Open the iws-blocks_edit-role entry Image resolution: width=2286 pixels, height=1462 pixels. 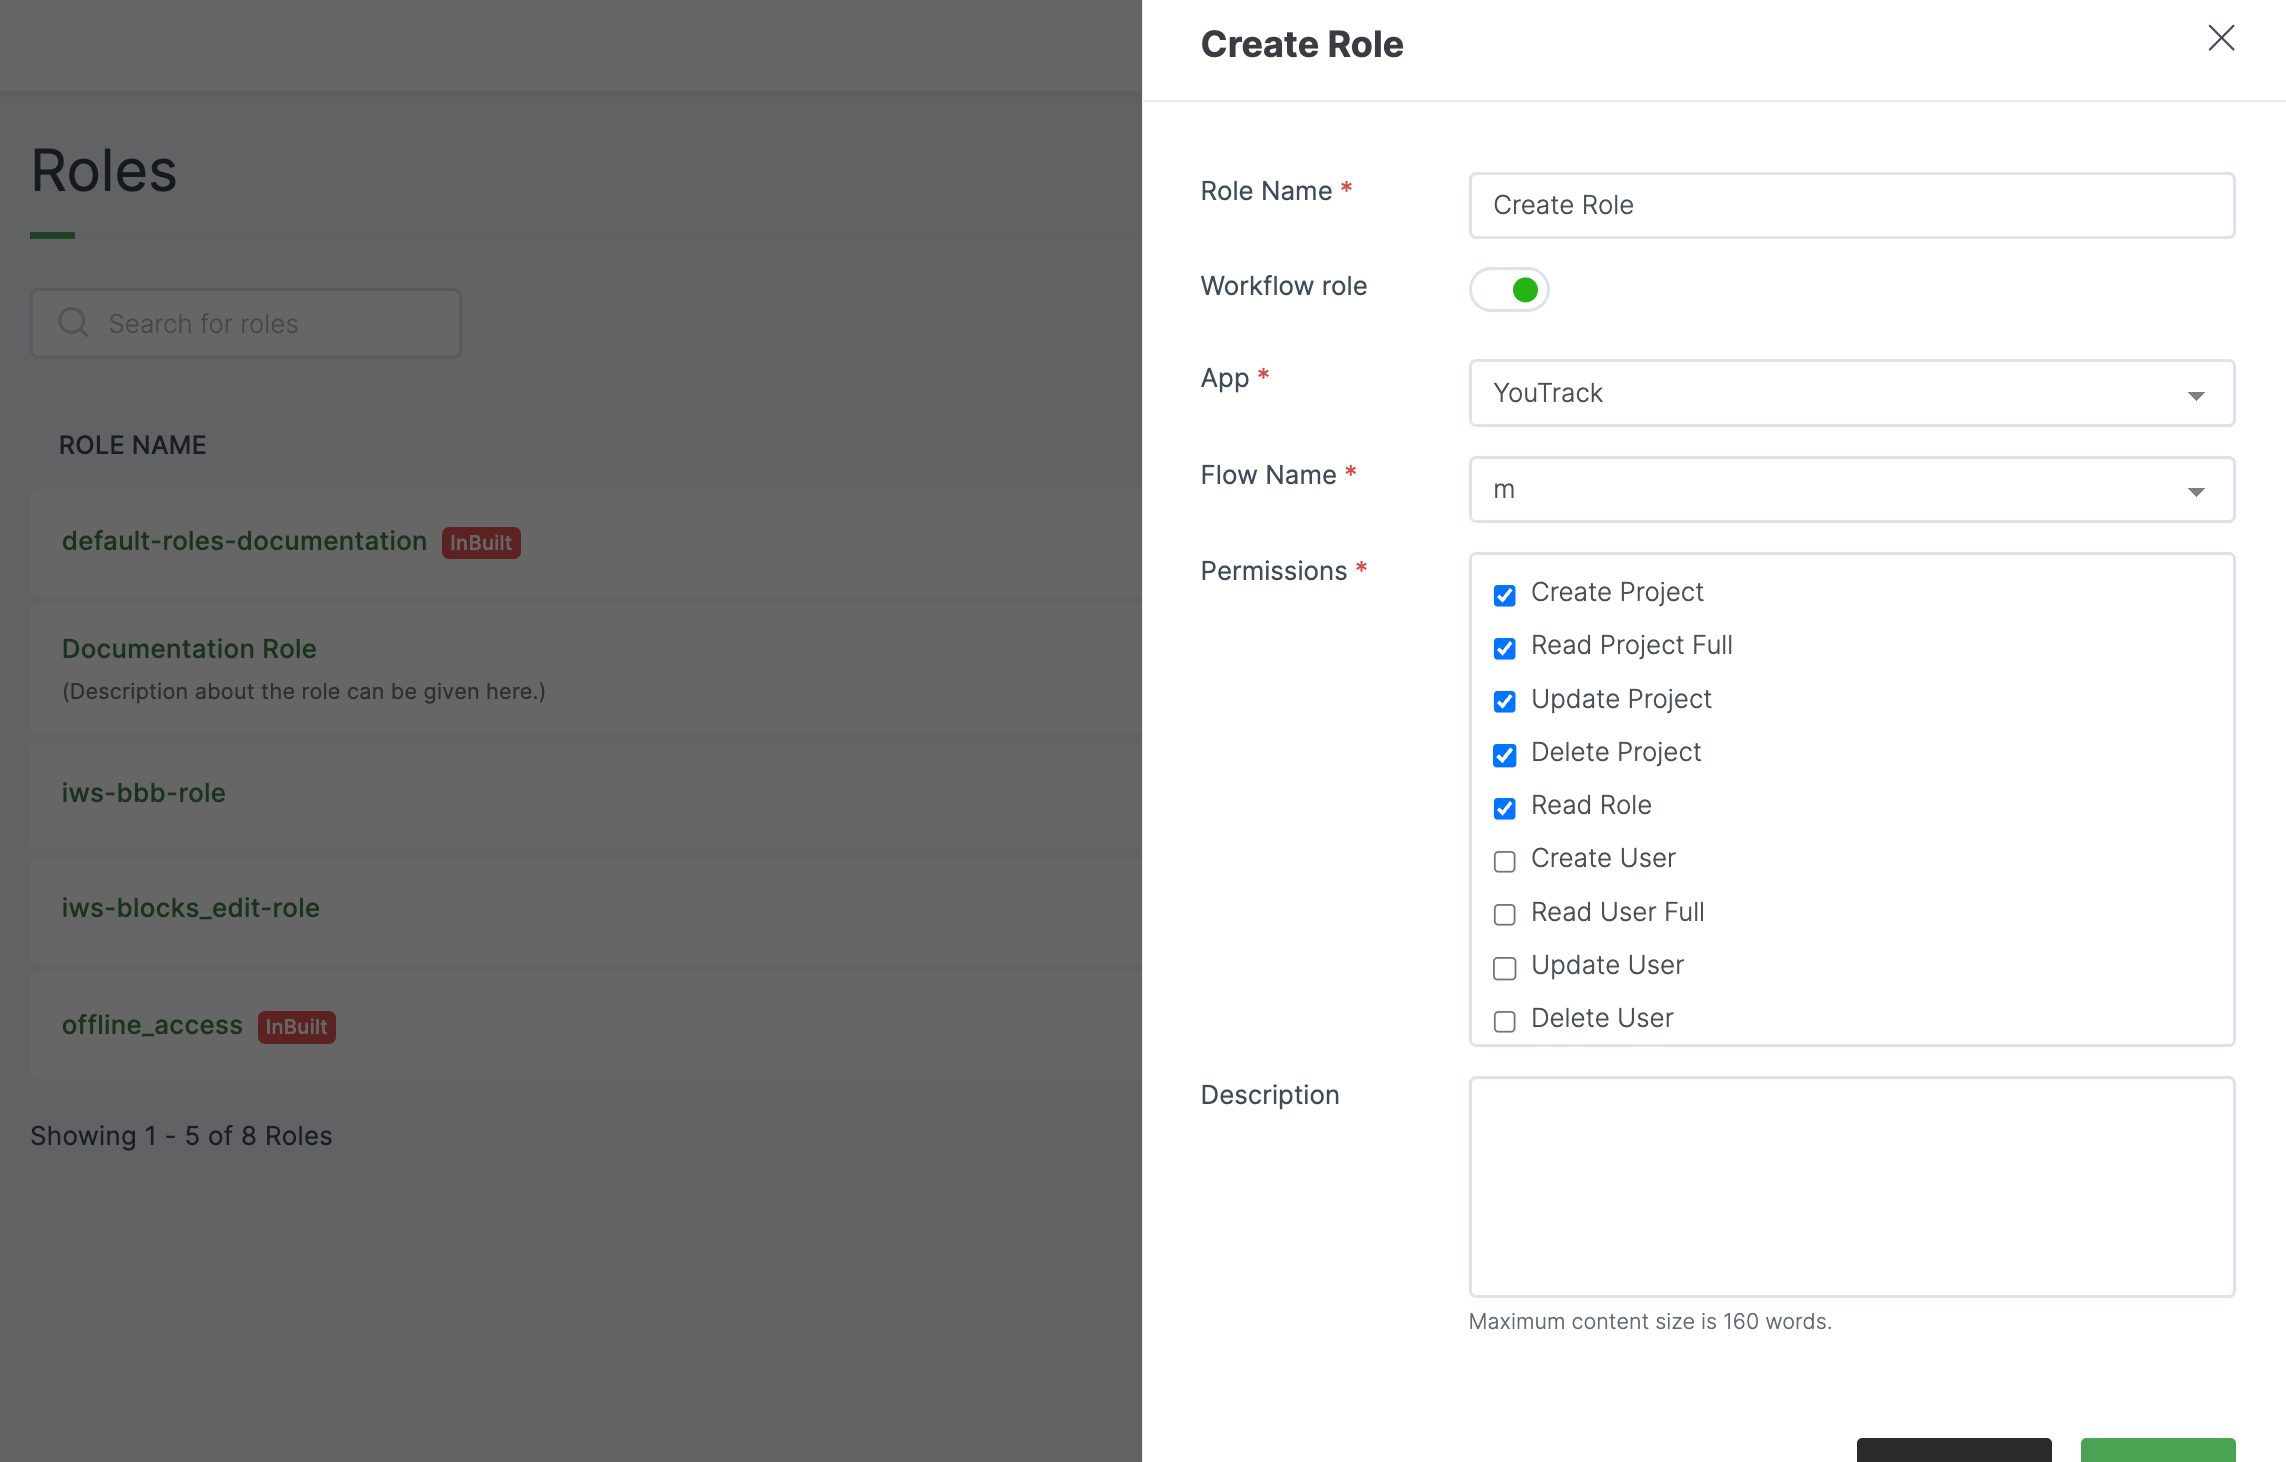(x=191, y=908)
